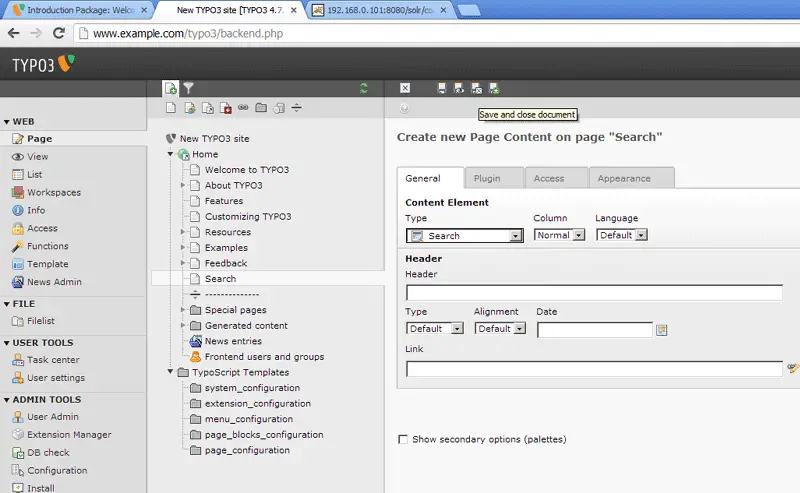
Task: Open Functions module
Action: [x=47, y=246]
